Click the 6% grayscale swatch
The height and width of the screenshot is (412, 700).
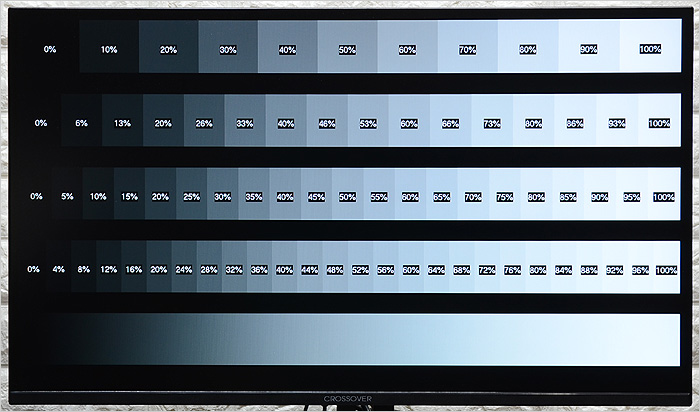pos(82,123)
